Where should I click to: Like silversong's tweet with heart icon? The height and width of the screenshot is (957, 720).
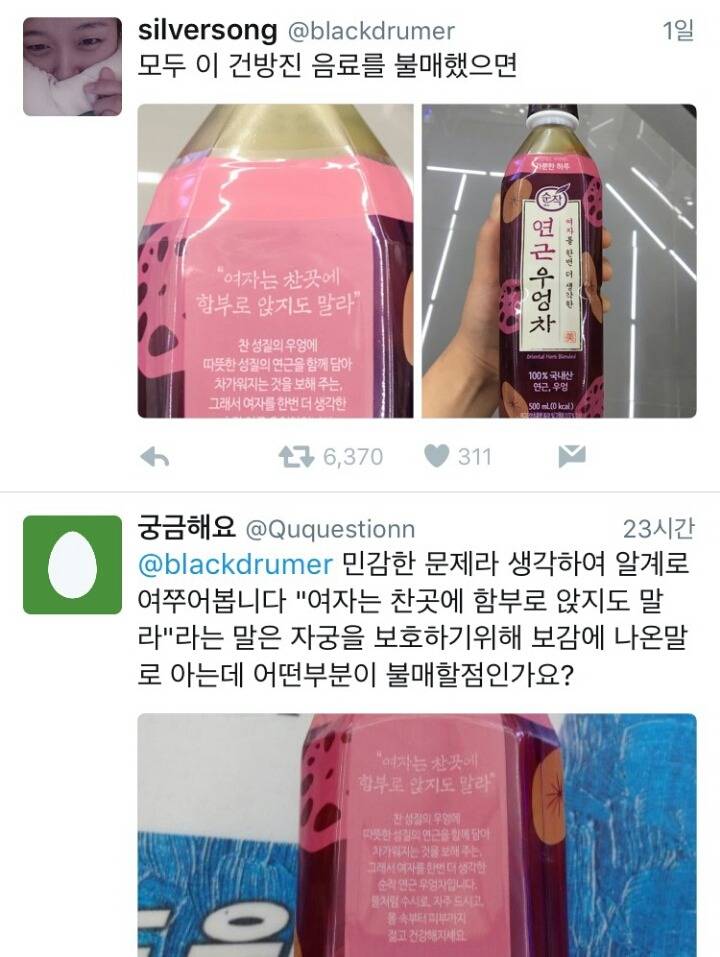click(x=436, y=456)
